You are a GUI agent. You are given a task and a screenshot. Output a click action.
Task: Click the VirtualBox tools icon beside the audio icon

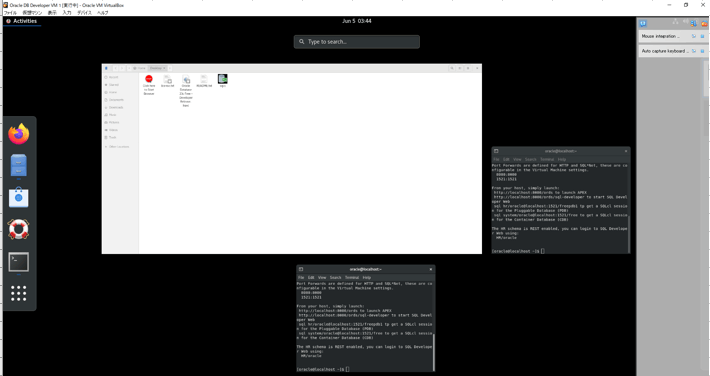[693, 23]
